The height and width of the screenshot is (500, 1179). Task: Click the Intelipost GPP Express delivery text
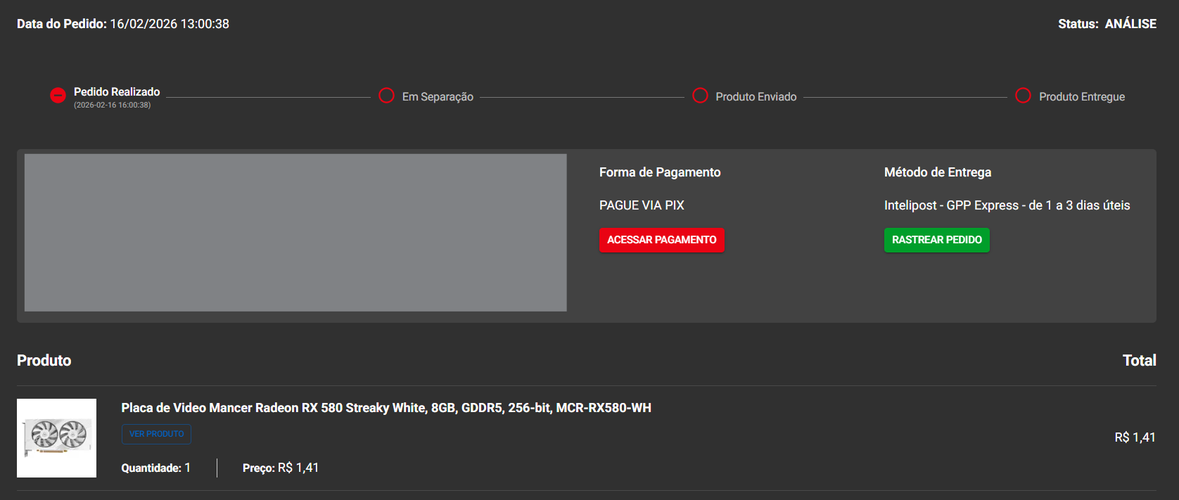coord(1007,205)
